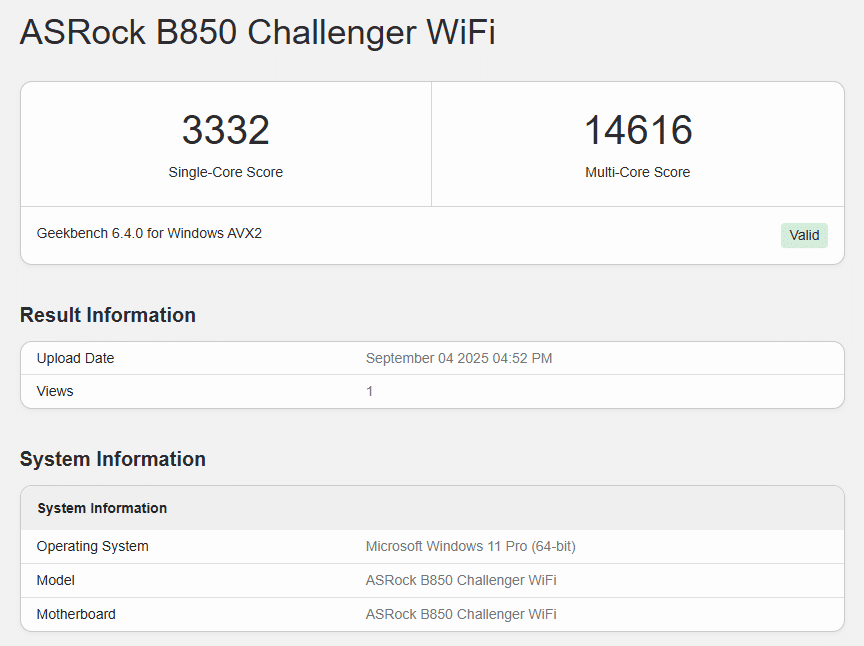The height and width of the screenshot is (646, 864).
Task: Click the Geekbench 6.4.0 for Windows AVX2 text
Action: coord(149,233)
